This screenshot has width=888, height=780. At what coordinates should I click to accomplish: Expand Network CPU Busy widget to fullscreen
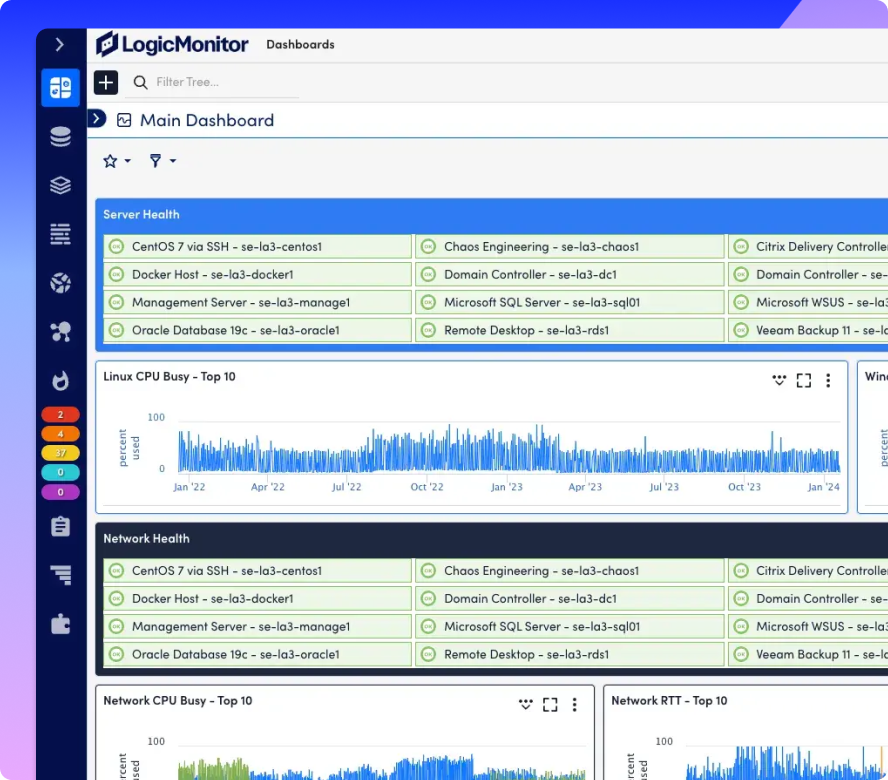[550, 704]
